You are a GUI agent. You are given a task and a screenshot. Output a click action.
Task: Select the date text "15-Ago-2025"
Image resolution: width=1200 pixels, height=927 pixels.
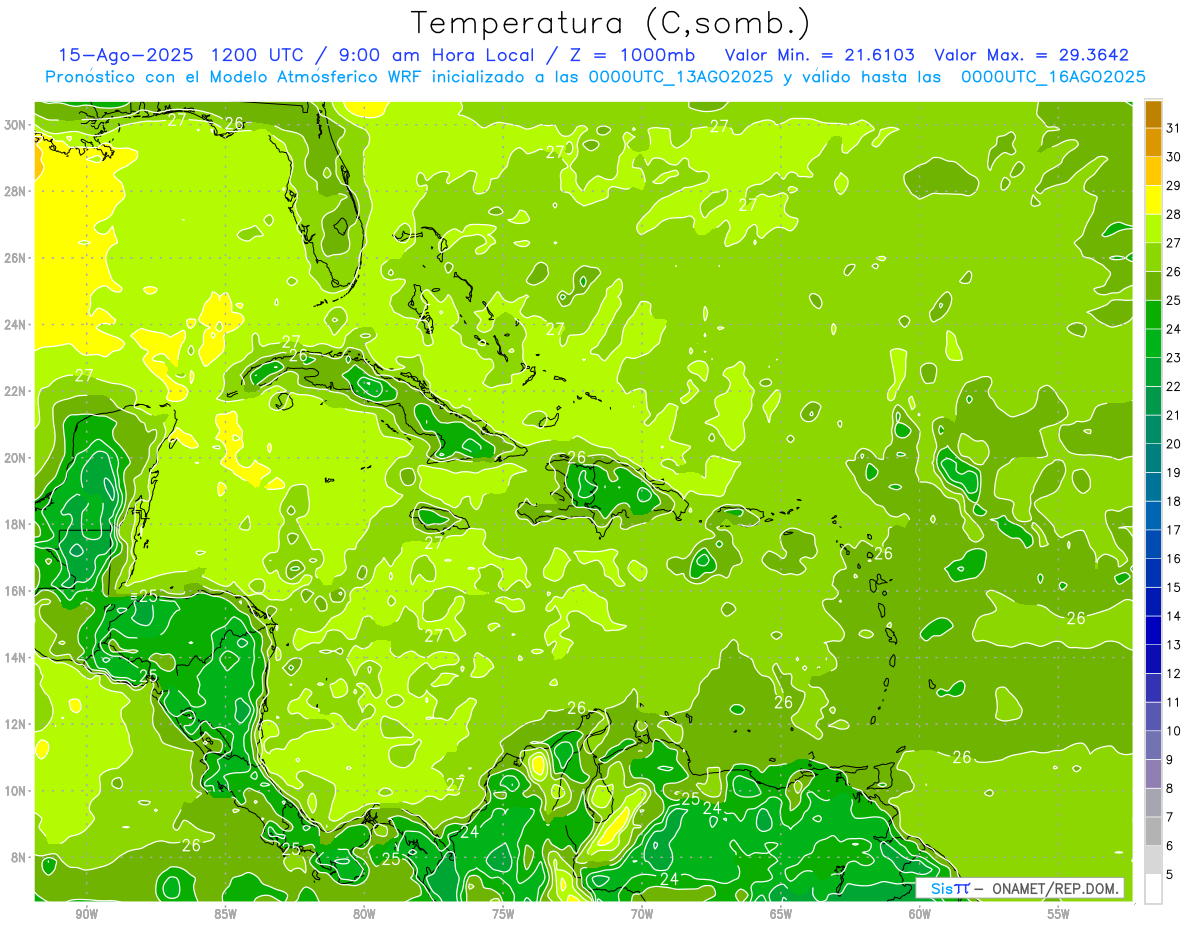pyautogui.click(x=125, y=55)
